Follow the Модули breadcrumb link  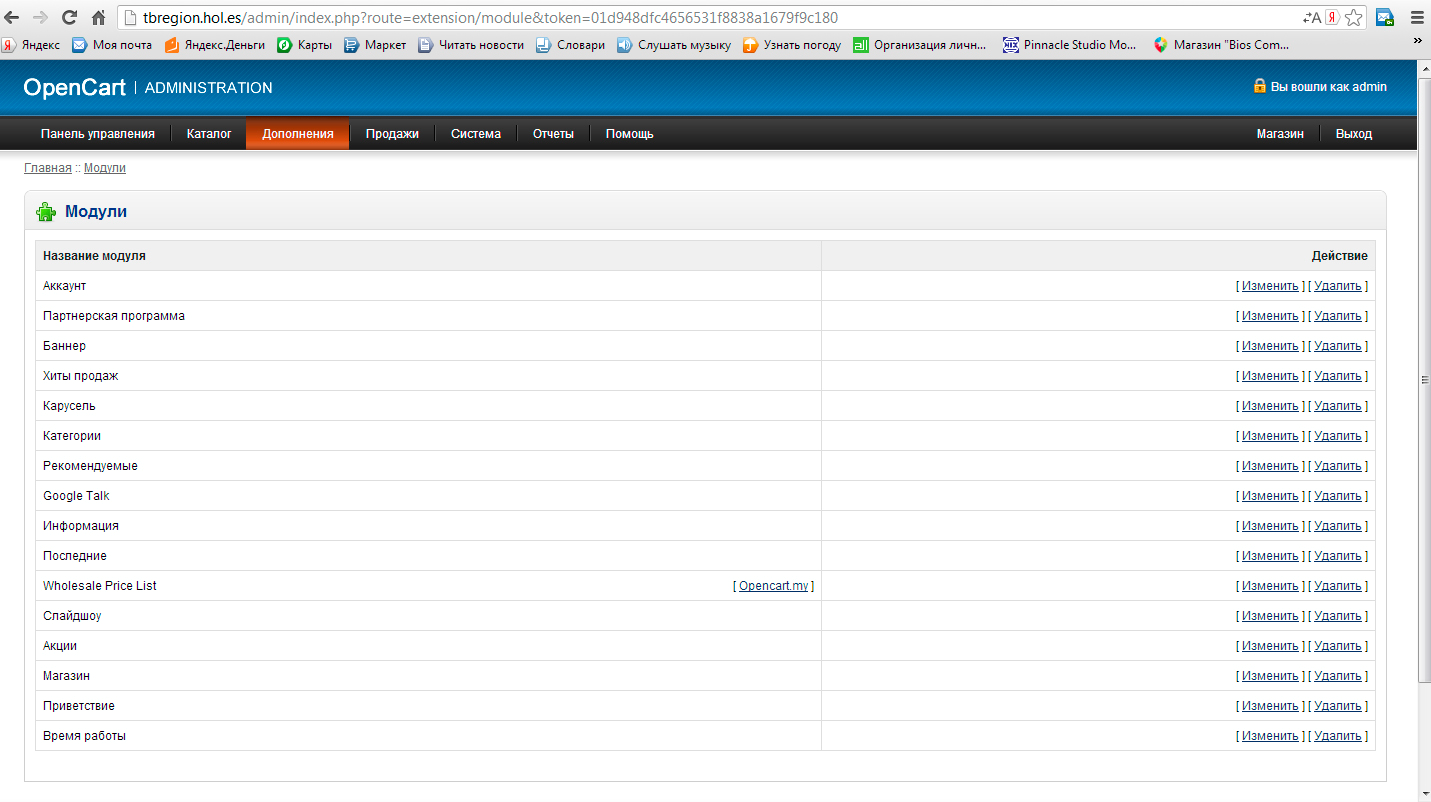pyautogui.click(x=105, y=168)
